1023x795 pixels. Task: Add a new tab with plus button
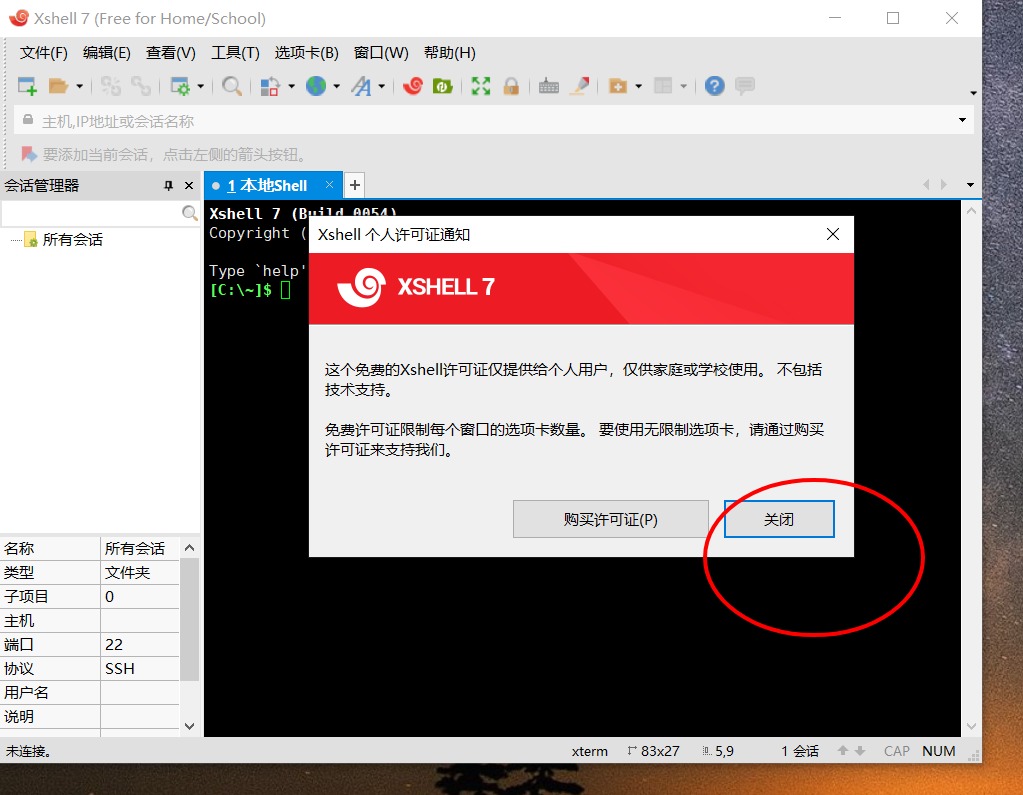point(354,186)
